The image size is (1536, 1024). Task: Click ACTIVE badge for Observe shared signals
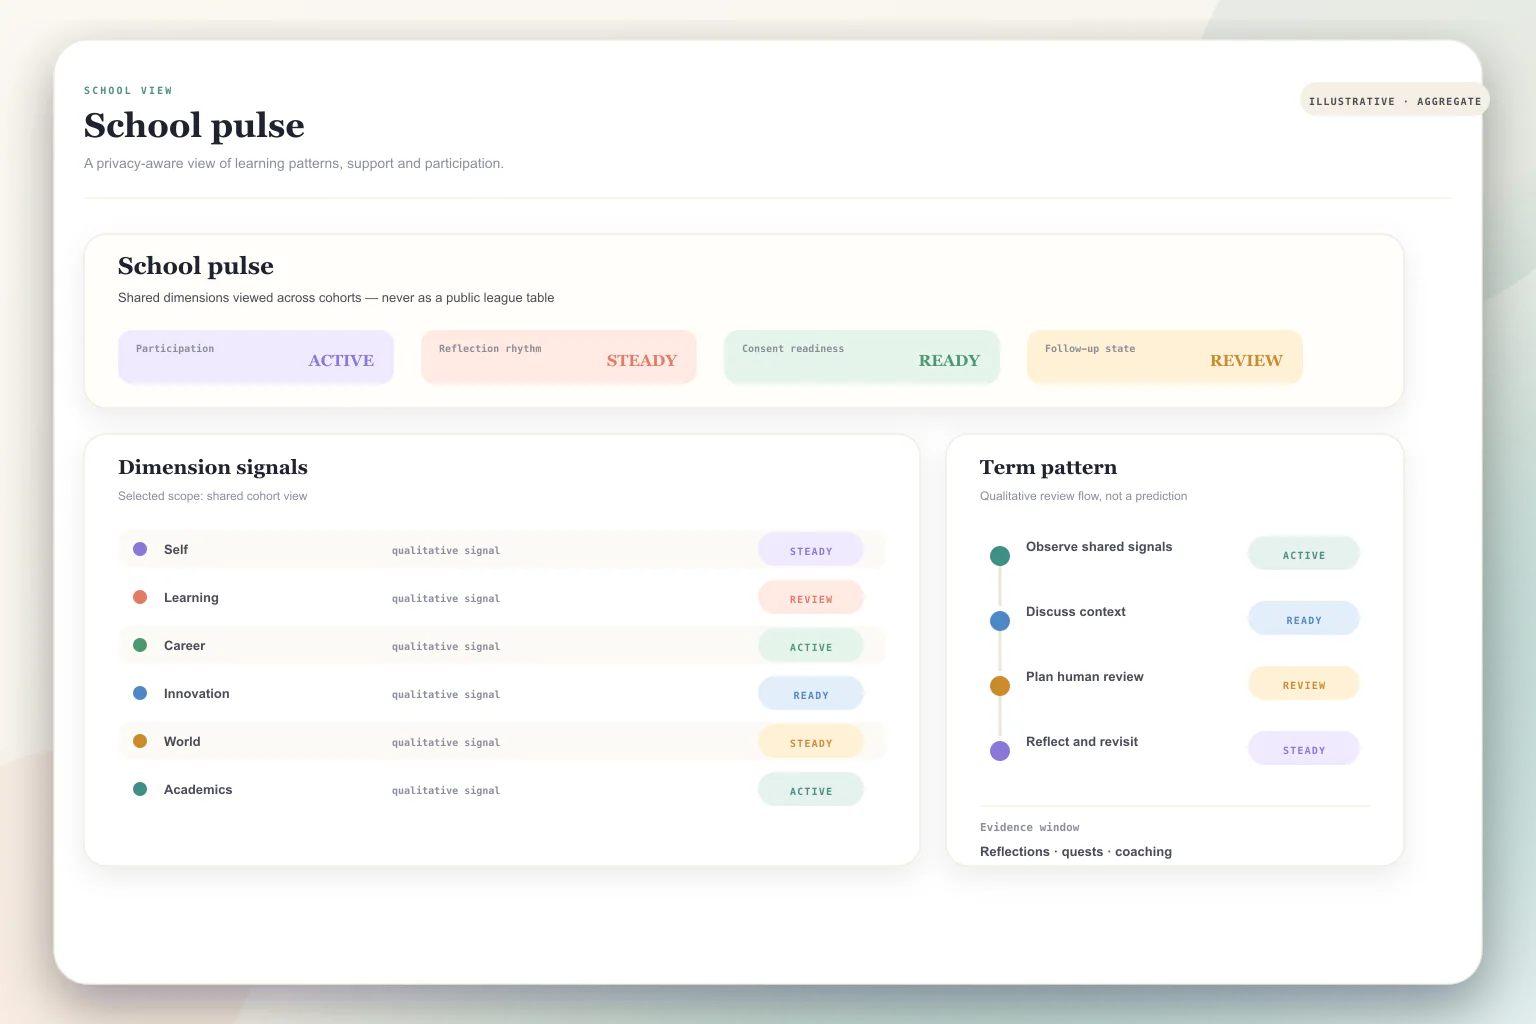[x=1304, y=554]
